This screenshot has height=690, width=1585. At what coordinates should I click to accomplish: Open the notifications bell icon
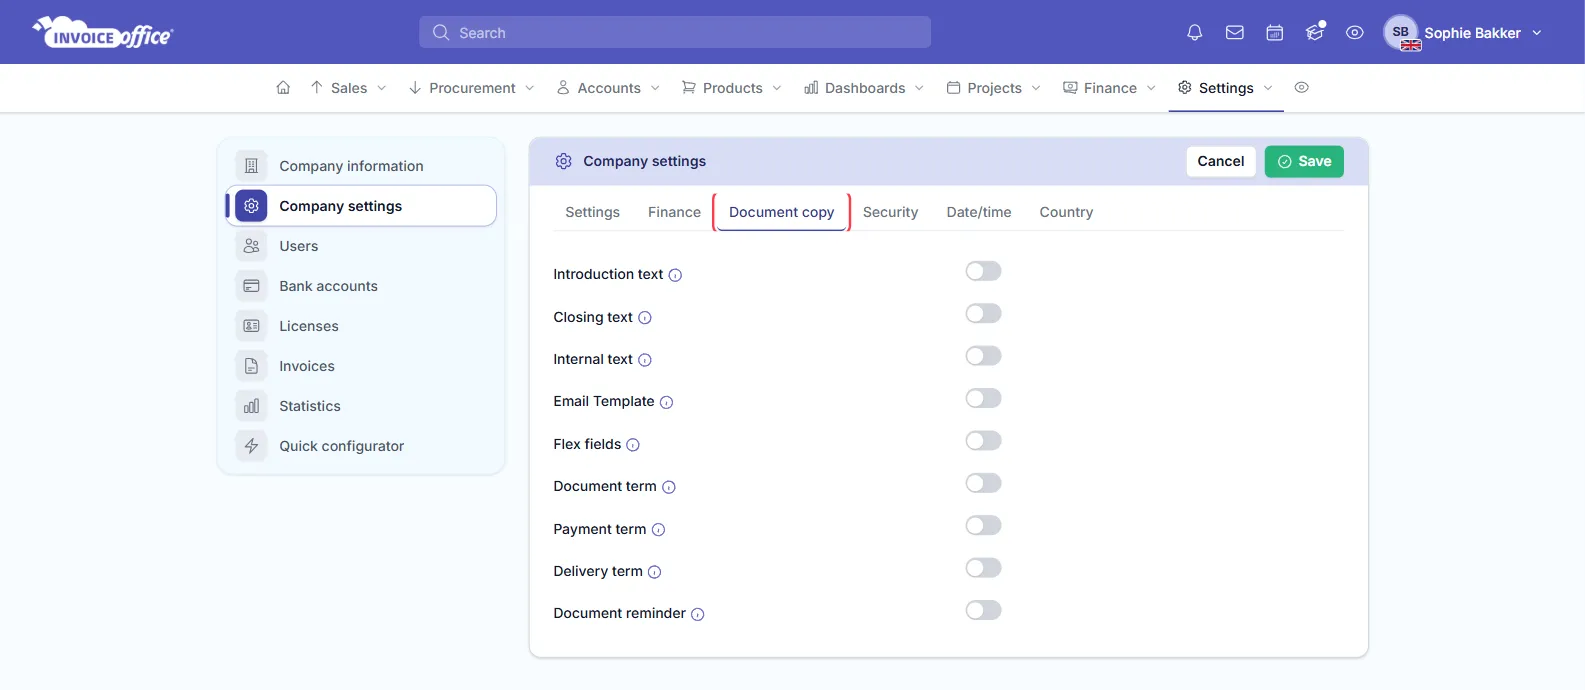coord(1194,33)
